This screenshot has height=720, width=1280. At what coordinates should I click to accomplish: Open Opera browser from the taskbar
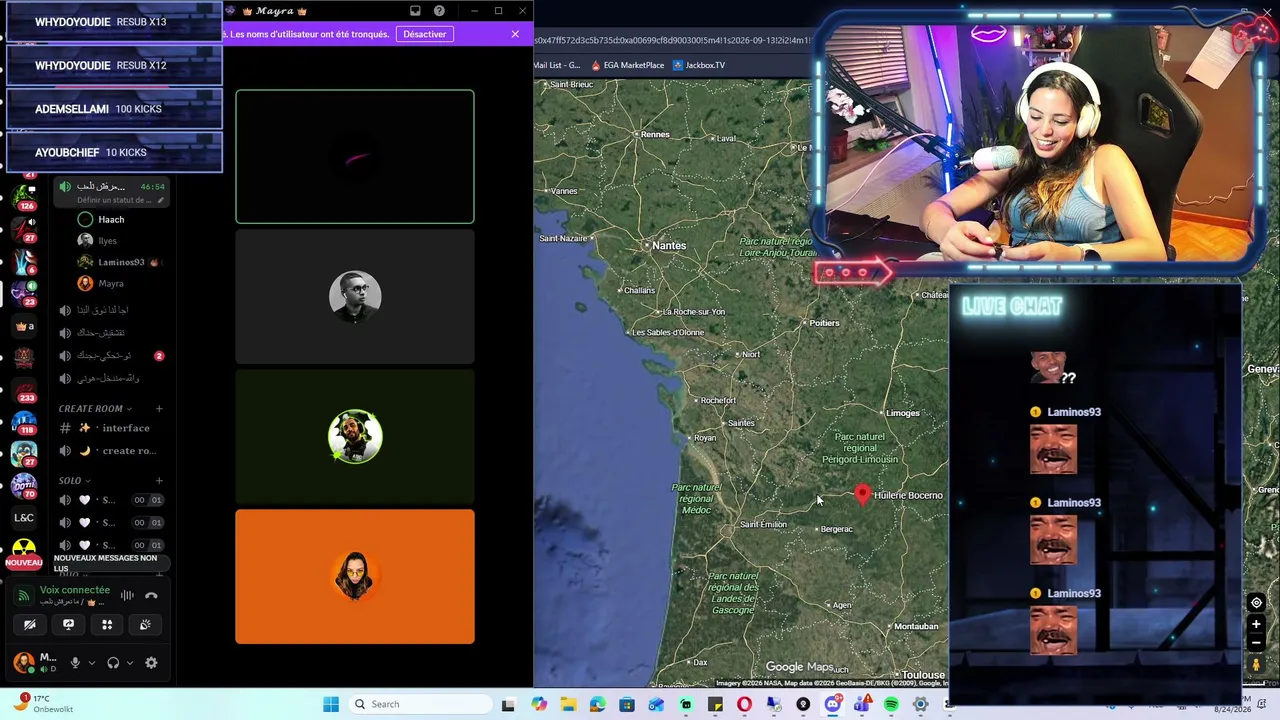[744, 704]
